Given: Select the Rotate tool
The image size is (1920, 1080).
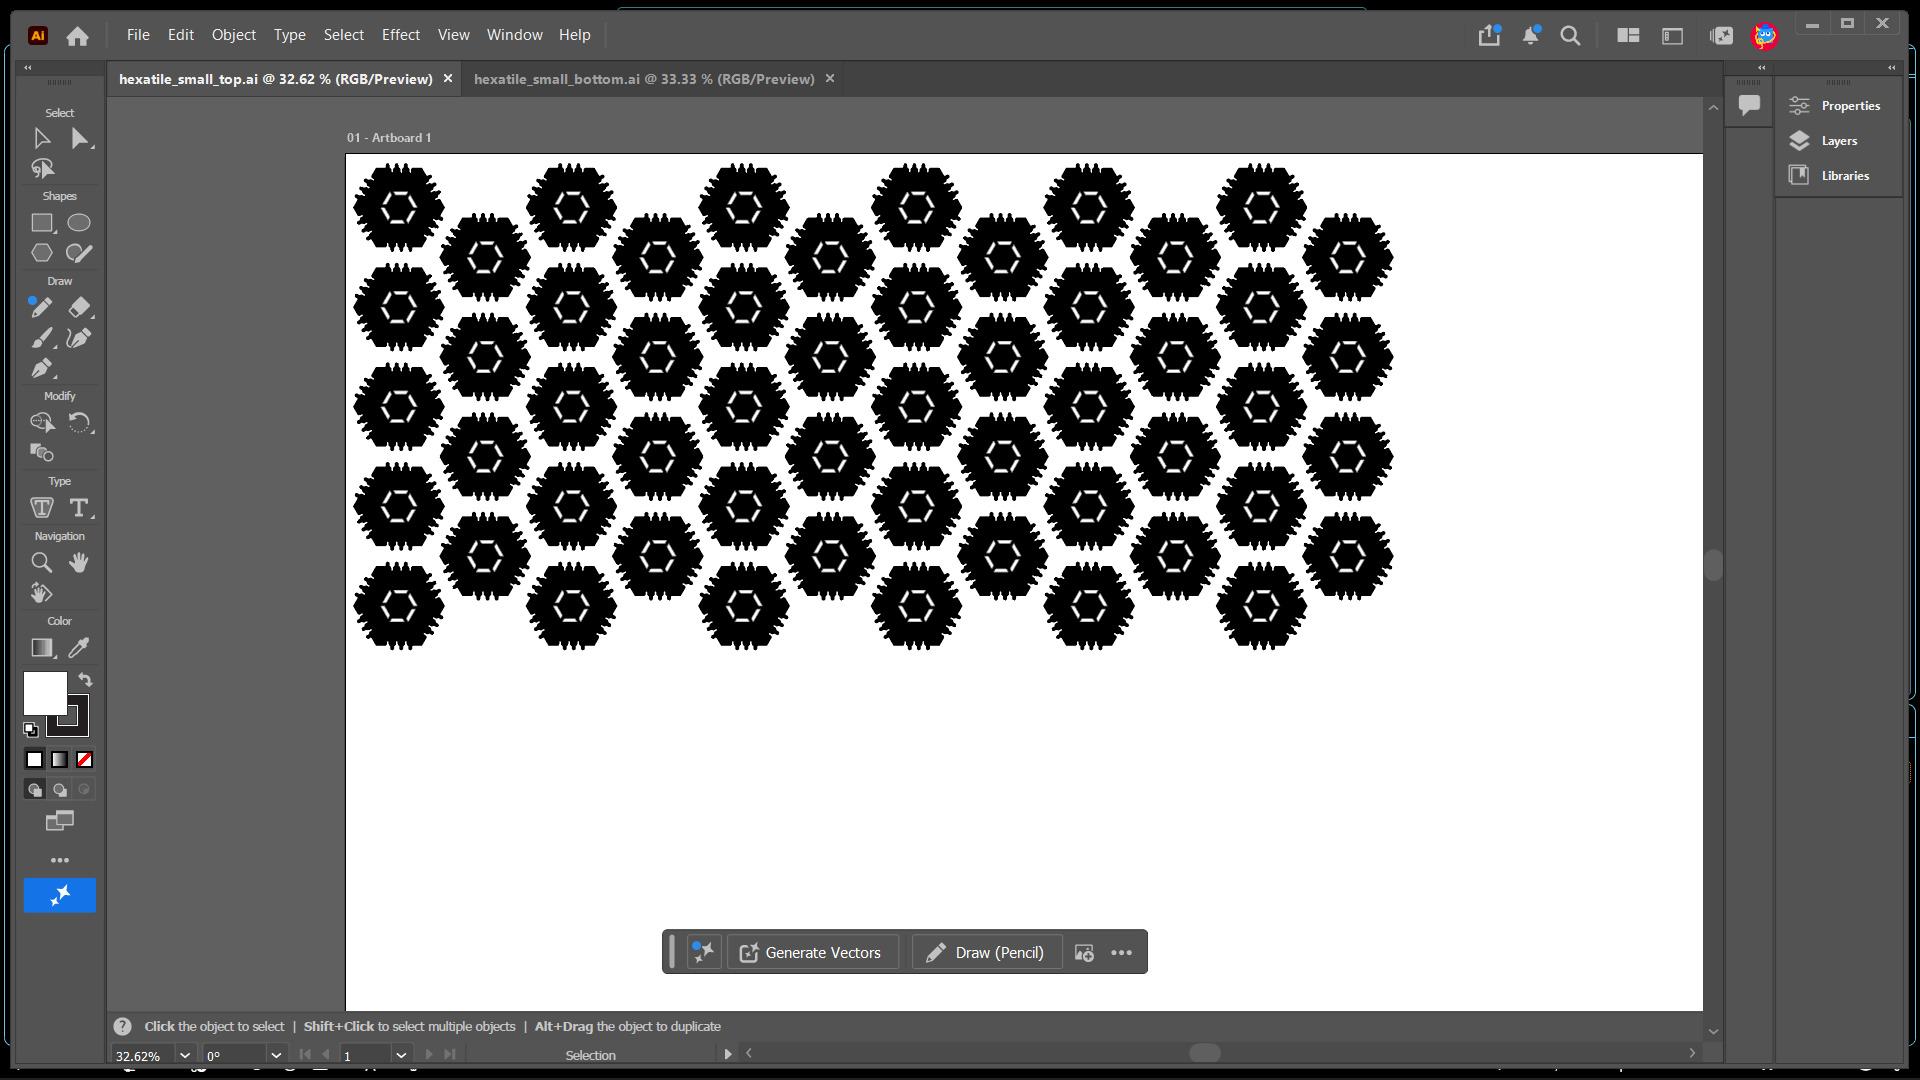Looking at the screenshot, I should tap(79, 423).
